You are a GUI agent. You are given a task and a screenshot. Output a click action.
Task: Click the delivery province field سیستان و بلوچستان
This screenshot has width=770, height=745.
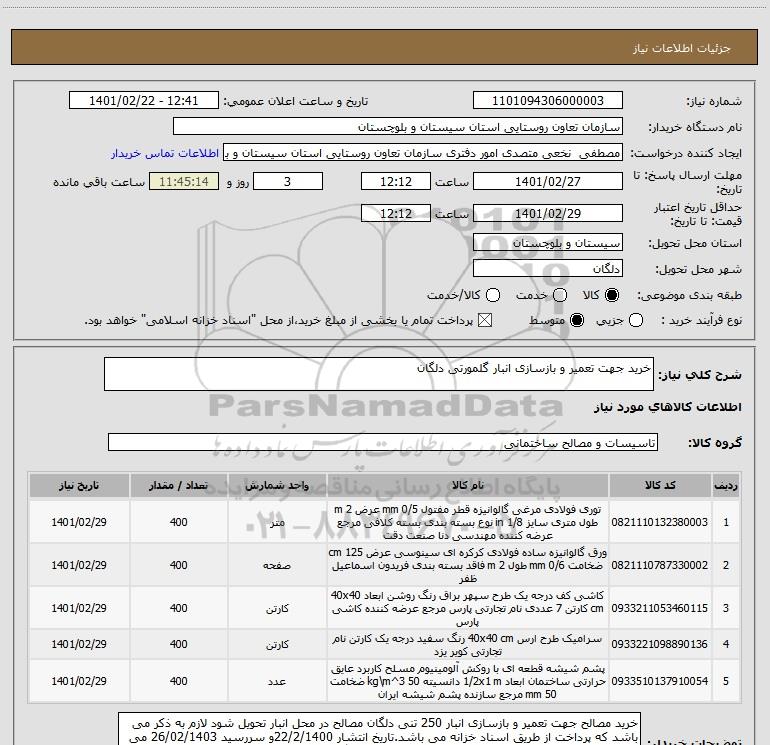548,242
